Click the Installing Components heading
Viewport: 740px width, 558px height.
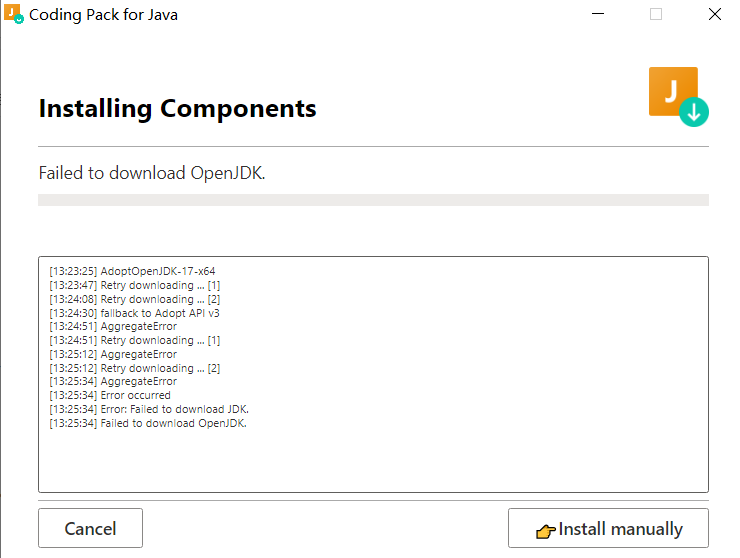(x=177, y=109)
